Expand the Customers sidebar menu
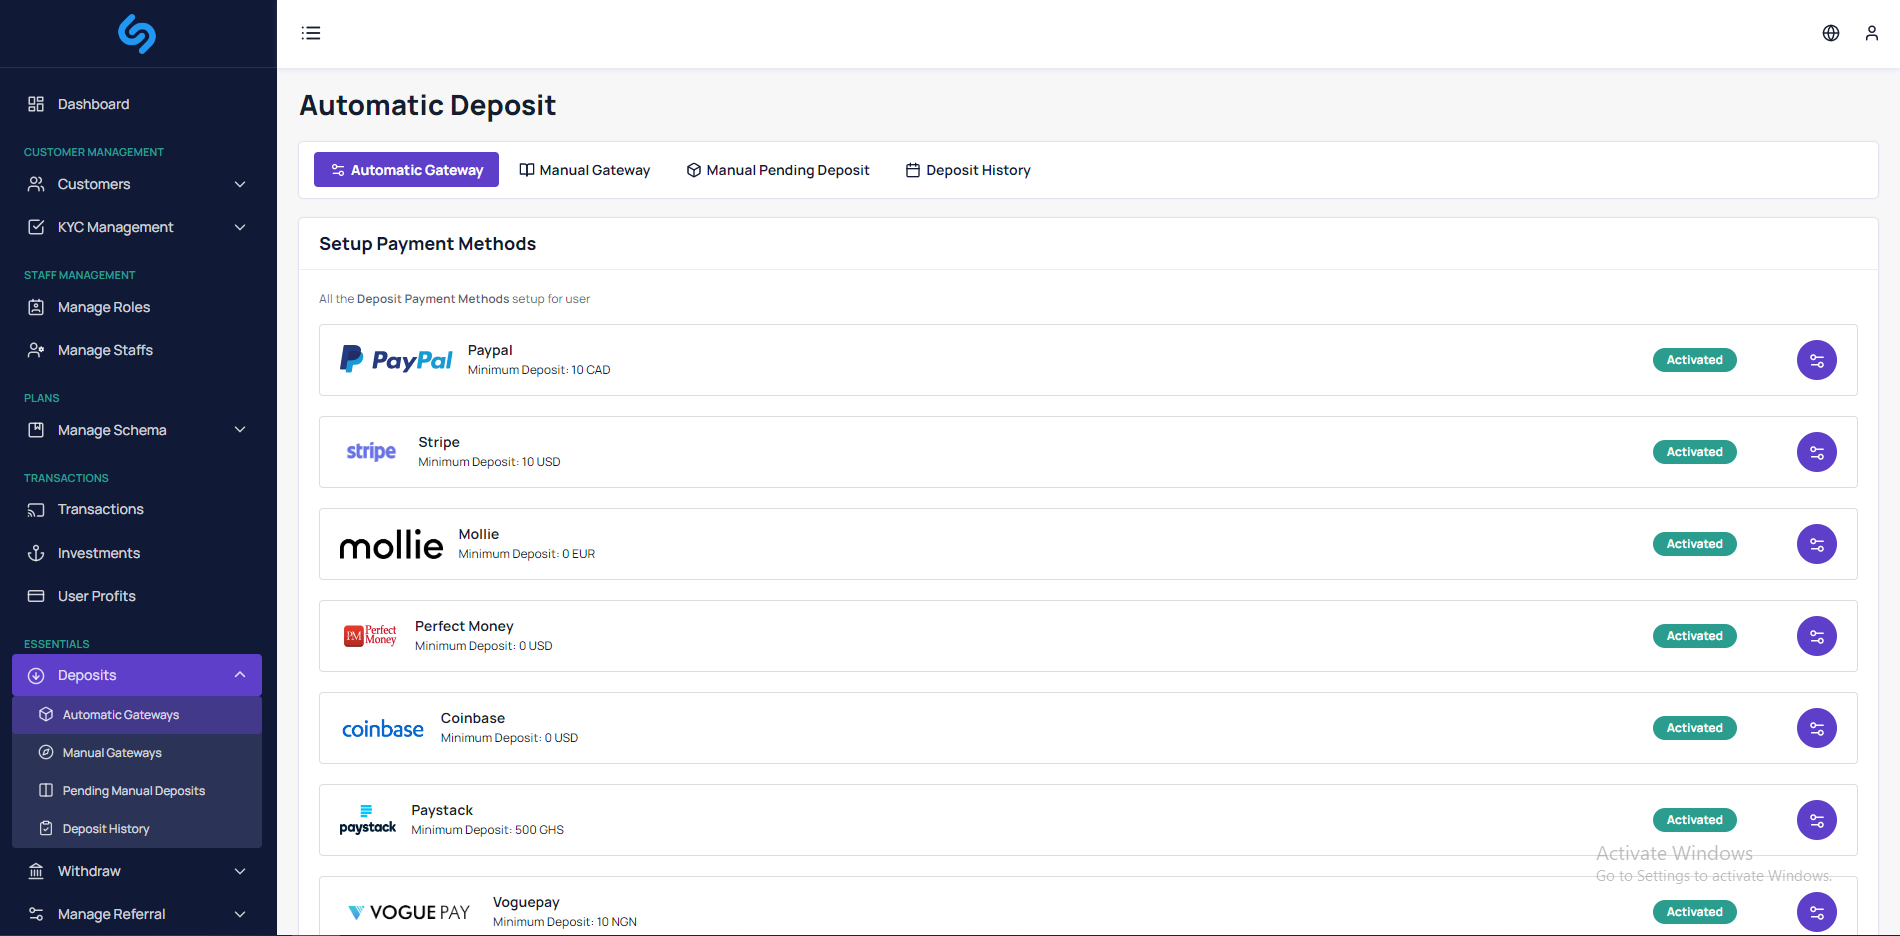The width and height of the screenshot is (1900, 936). pos(137,184)
